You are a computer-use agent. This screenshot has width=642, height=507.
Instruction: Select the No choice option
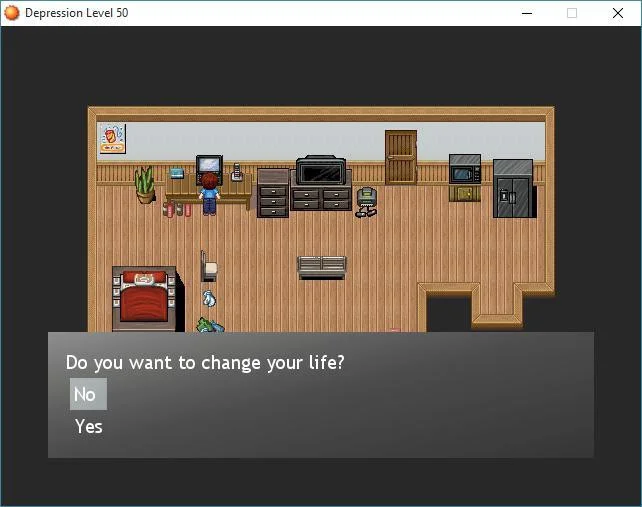[88, 394]
